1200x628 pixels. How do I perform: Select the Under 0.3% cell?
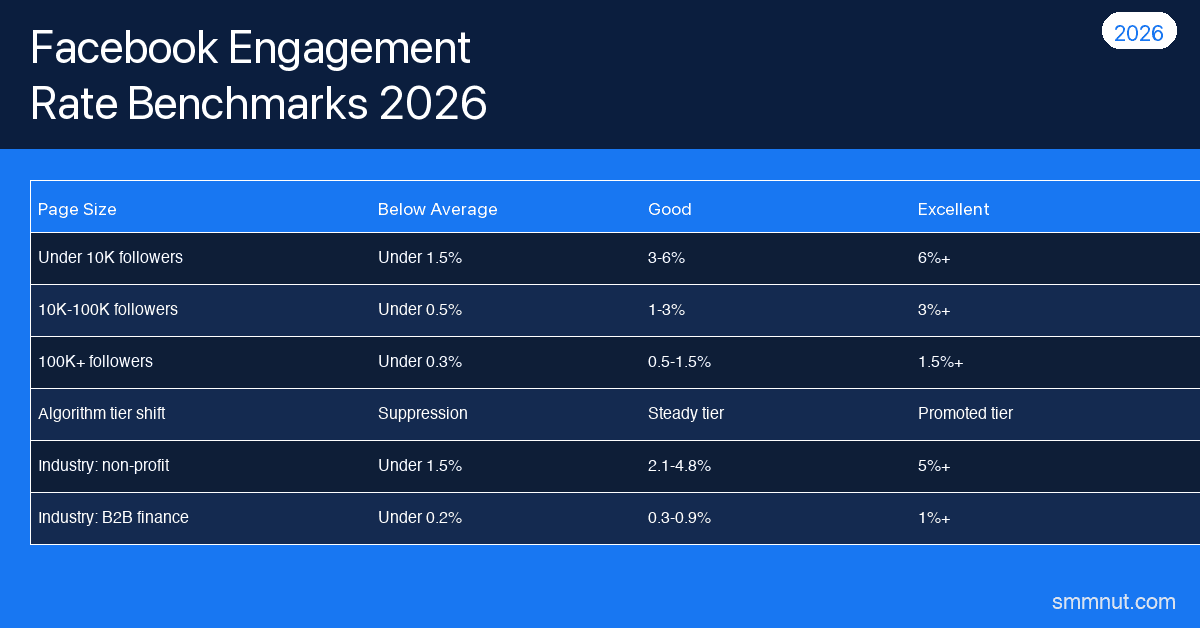[420, 361]
